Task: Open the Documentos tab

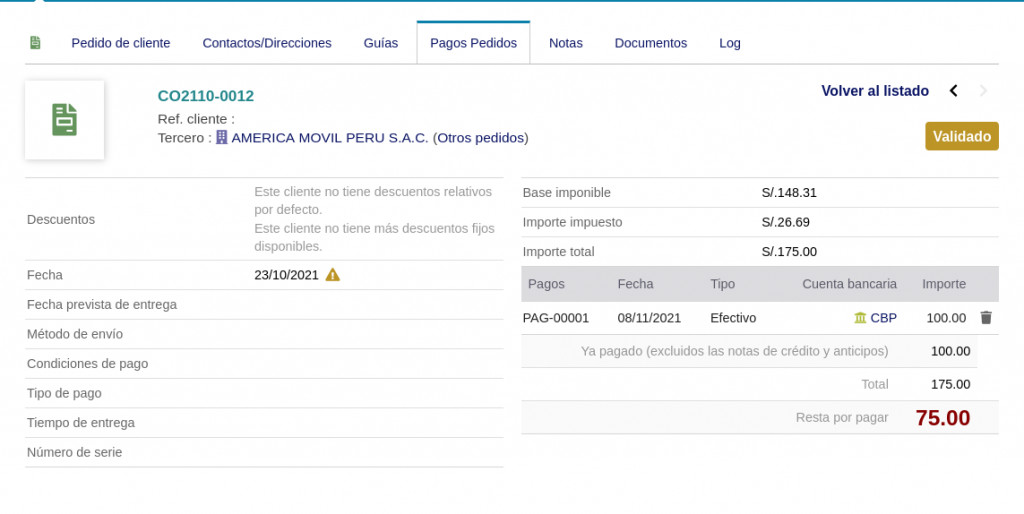Action: [x=651, y=43]
